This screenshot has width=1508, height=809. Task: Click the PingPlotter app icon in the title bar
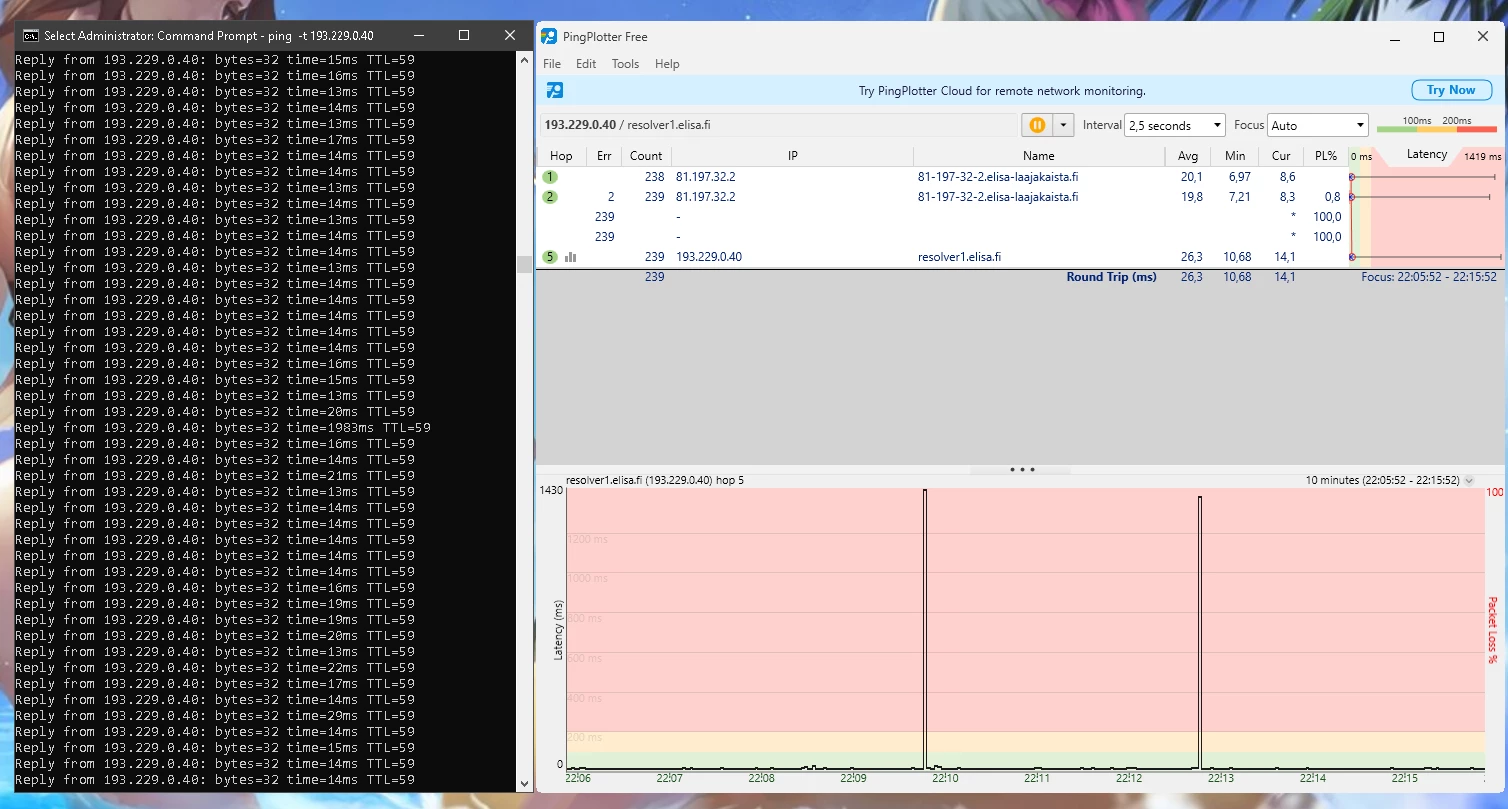[x=549, y=37]
